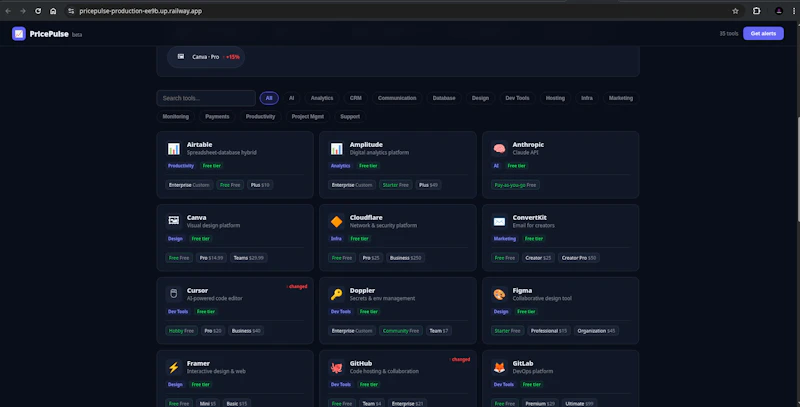Click the GitLab fox icon
Viewport: 800px width, 407px height.
[499, 367]
